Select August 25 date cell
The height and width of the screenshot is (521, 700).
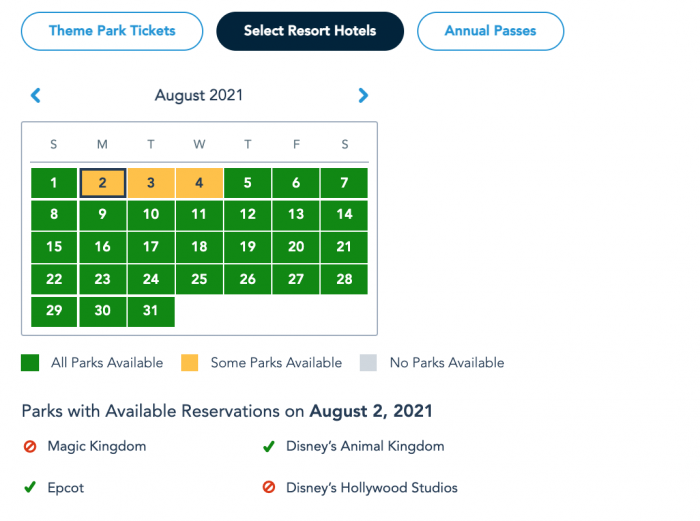tap(199, 279)
